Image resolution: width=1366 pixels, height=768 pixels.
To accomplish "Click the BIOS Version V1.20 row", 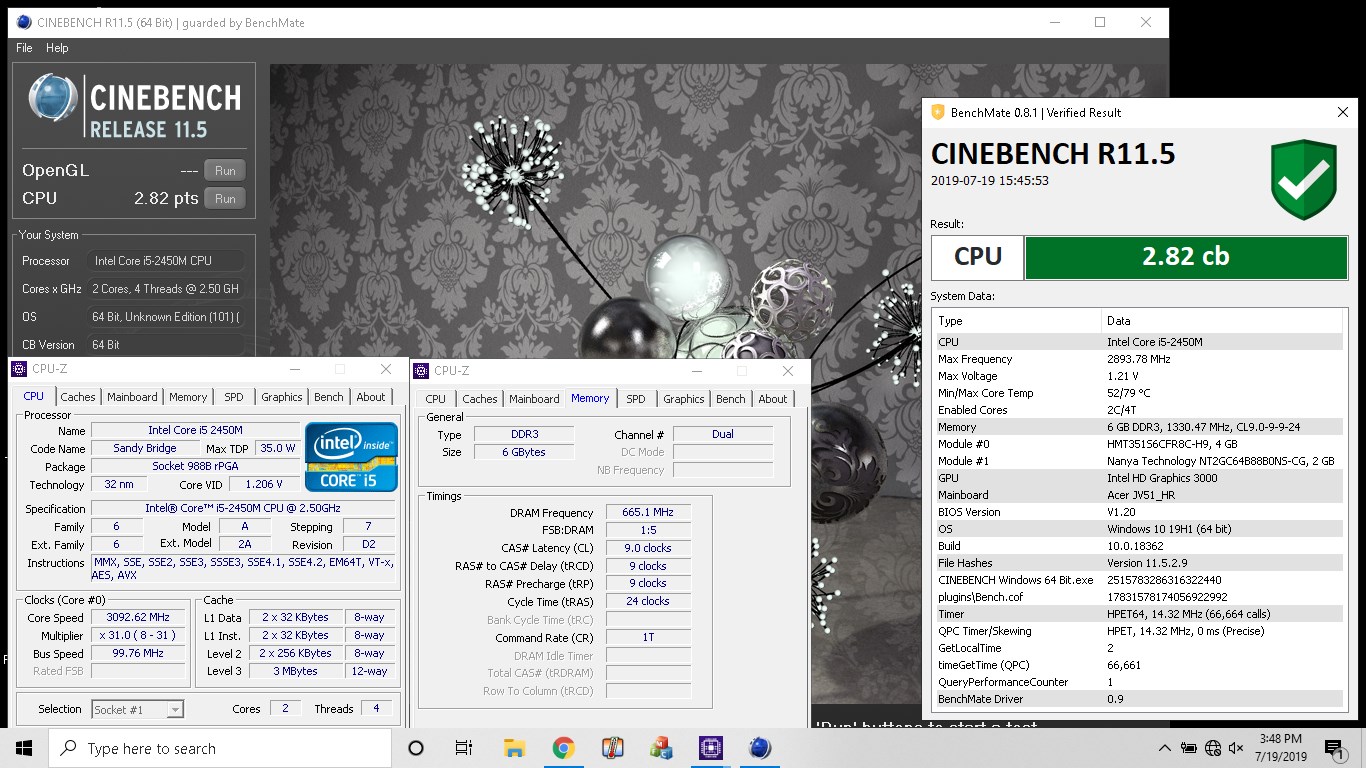I will click(1139, 512).
